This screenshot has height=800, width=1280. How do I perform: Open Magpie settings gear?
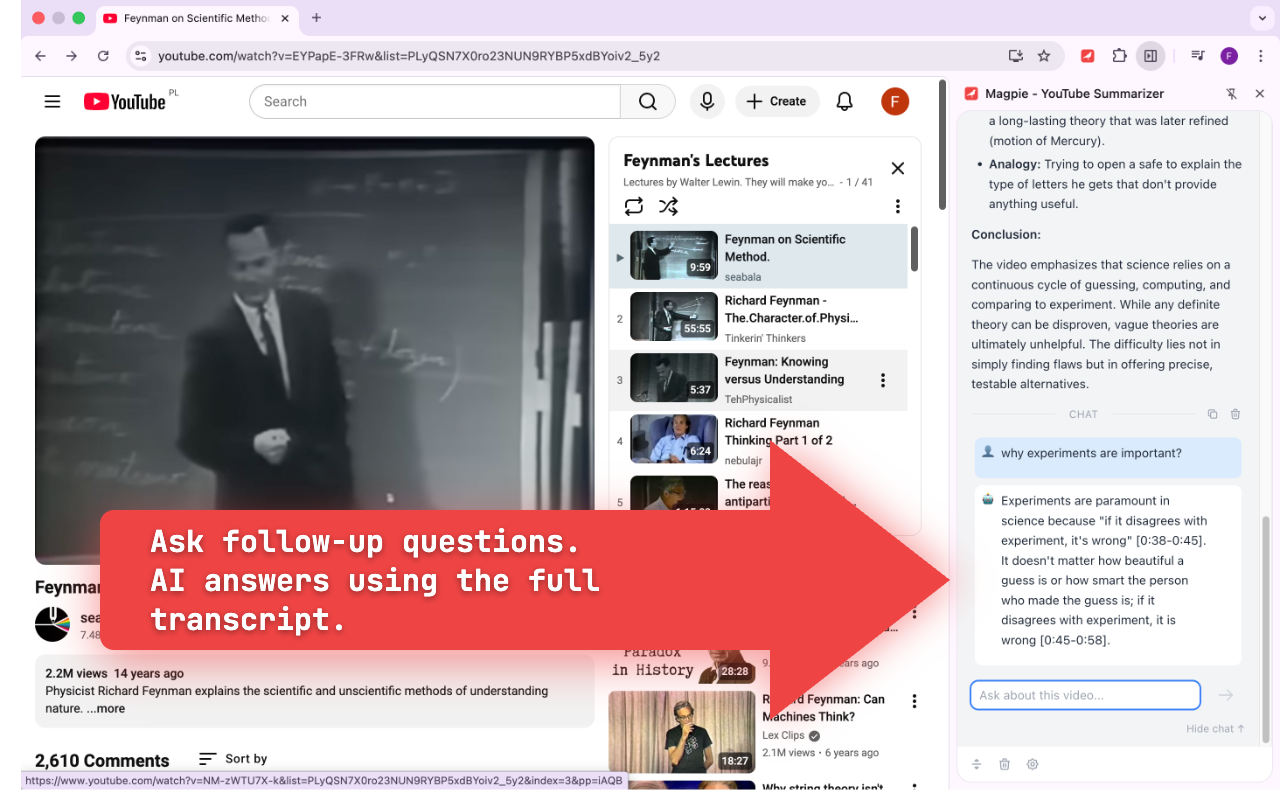coord(1033,764)
